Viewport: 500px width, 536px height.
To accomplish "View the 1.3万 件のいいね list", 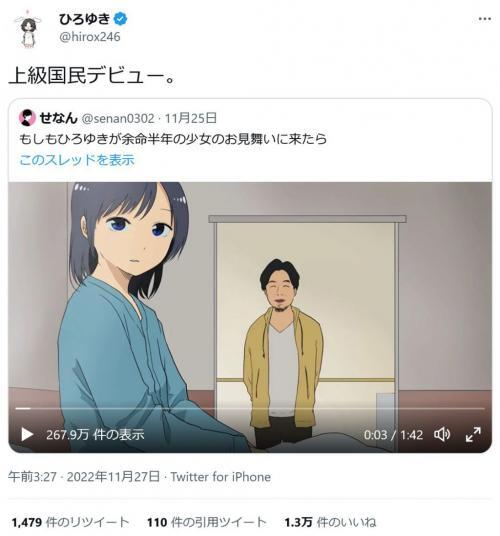I will pyautogui.click(x=330, y=522).
